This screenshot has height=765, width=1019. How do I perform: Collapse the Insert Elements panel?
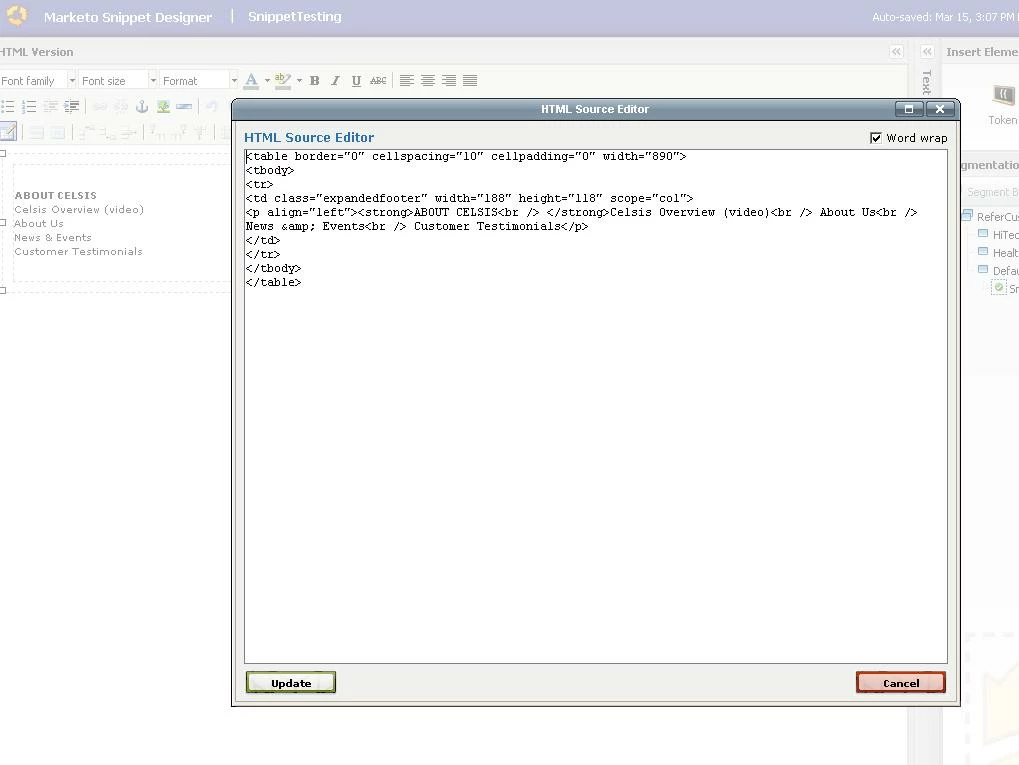coord(927,52)
